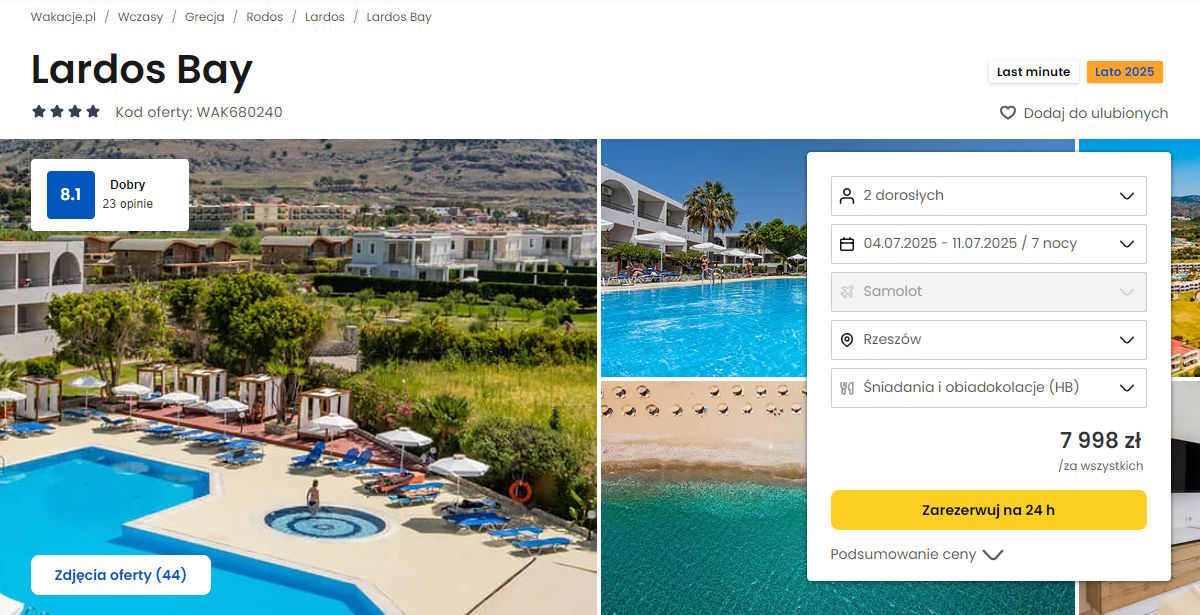
Task: Expand Podsumowanie ceny price summary
Action: (x=916, y=554)
